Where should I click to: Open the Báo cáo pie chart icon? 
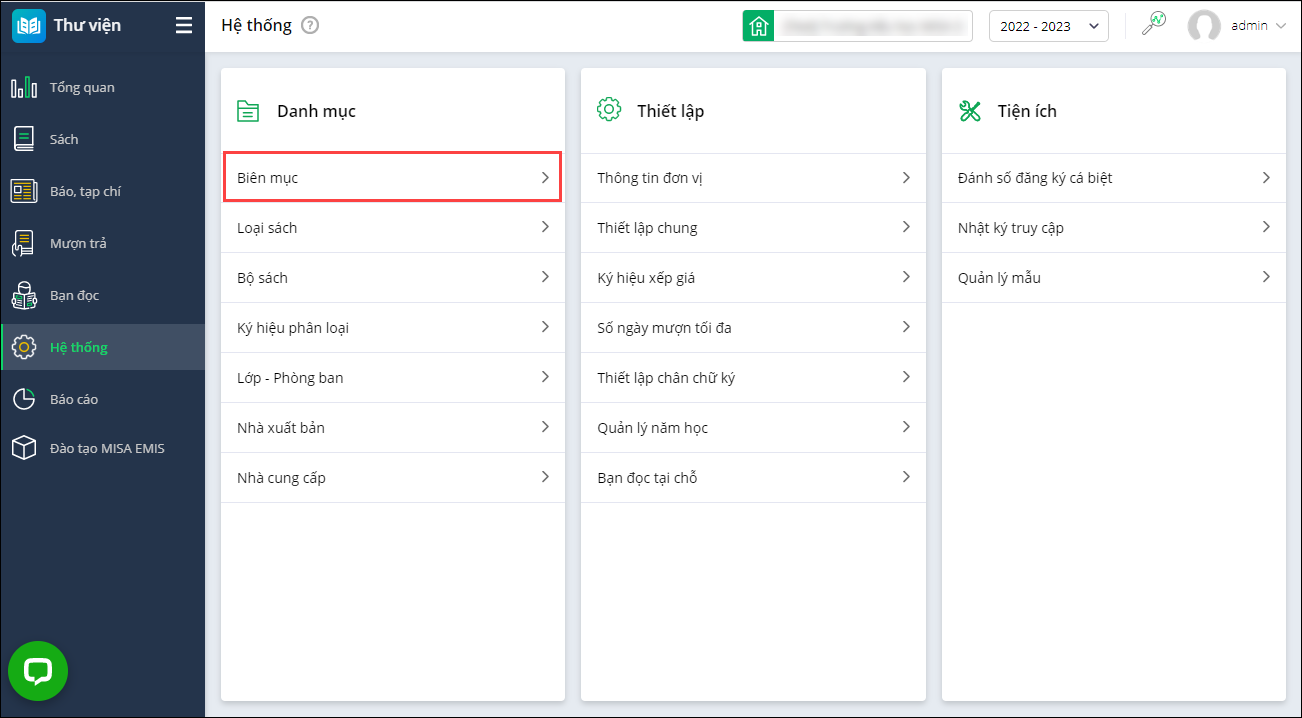pos(24,399)
